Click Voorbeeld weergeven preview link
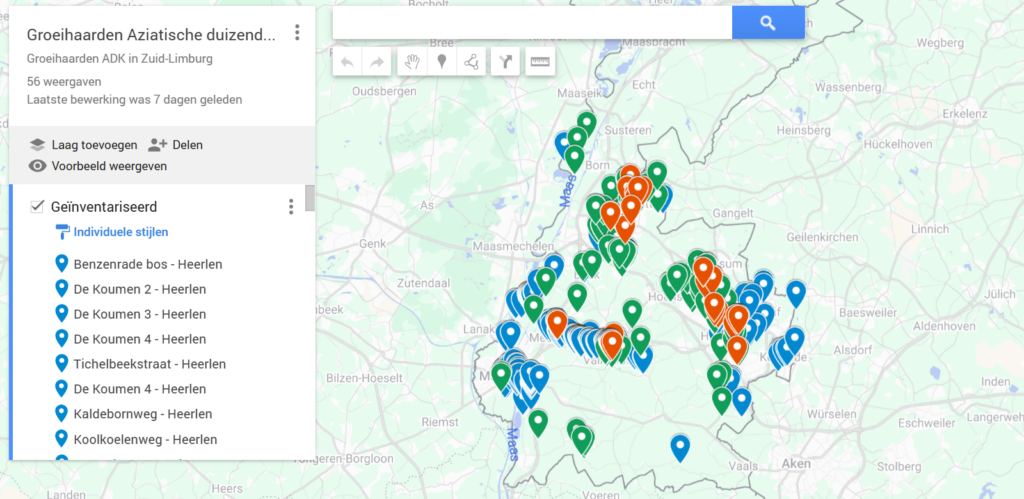Viewport: 1024px width, 499px height. point(109,166)
